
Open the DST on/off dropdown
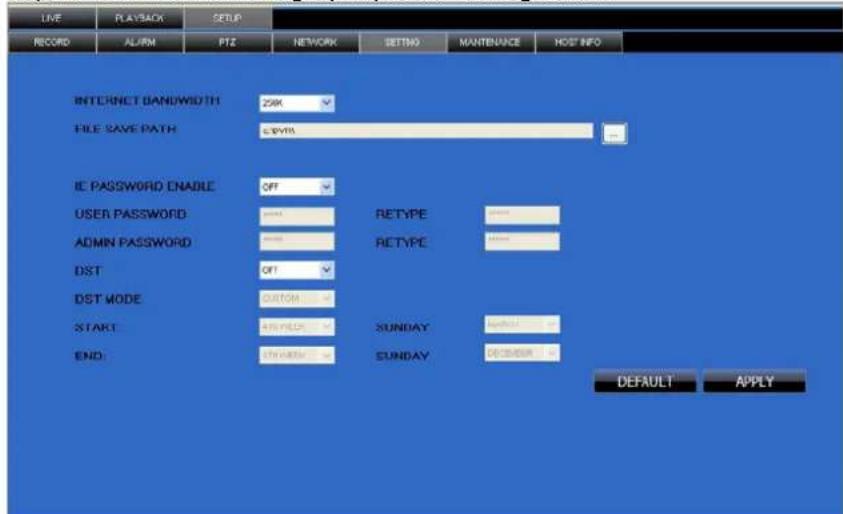click(x=297, y=270)
